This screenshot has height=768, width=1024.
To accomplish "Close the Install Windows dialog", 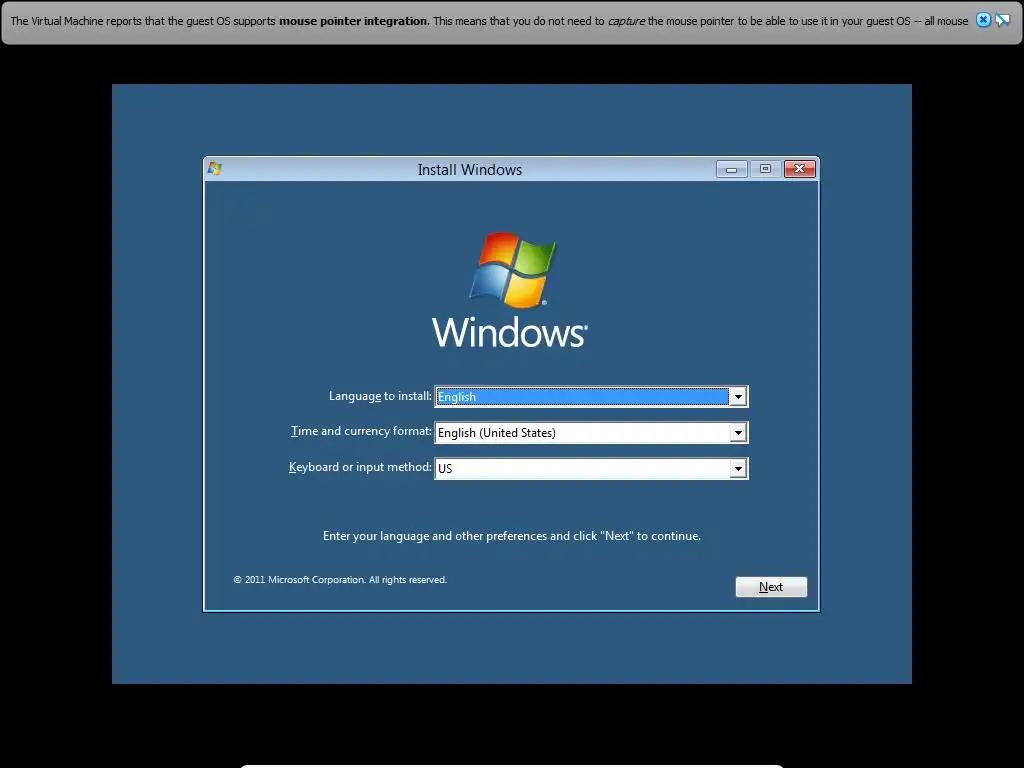I will pyautogui.click(x=799, y=169).
